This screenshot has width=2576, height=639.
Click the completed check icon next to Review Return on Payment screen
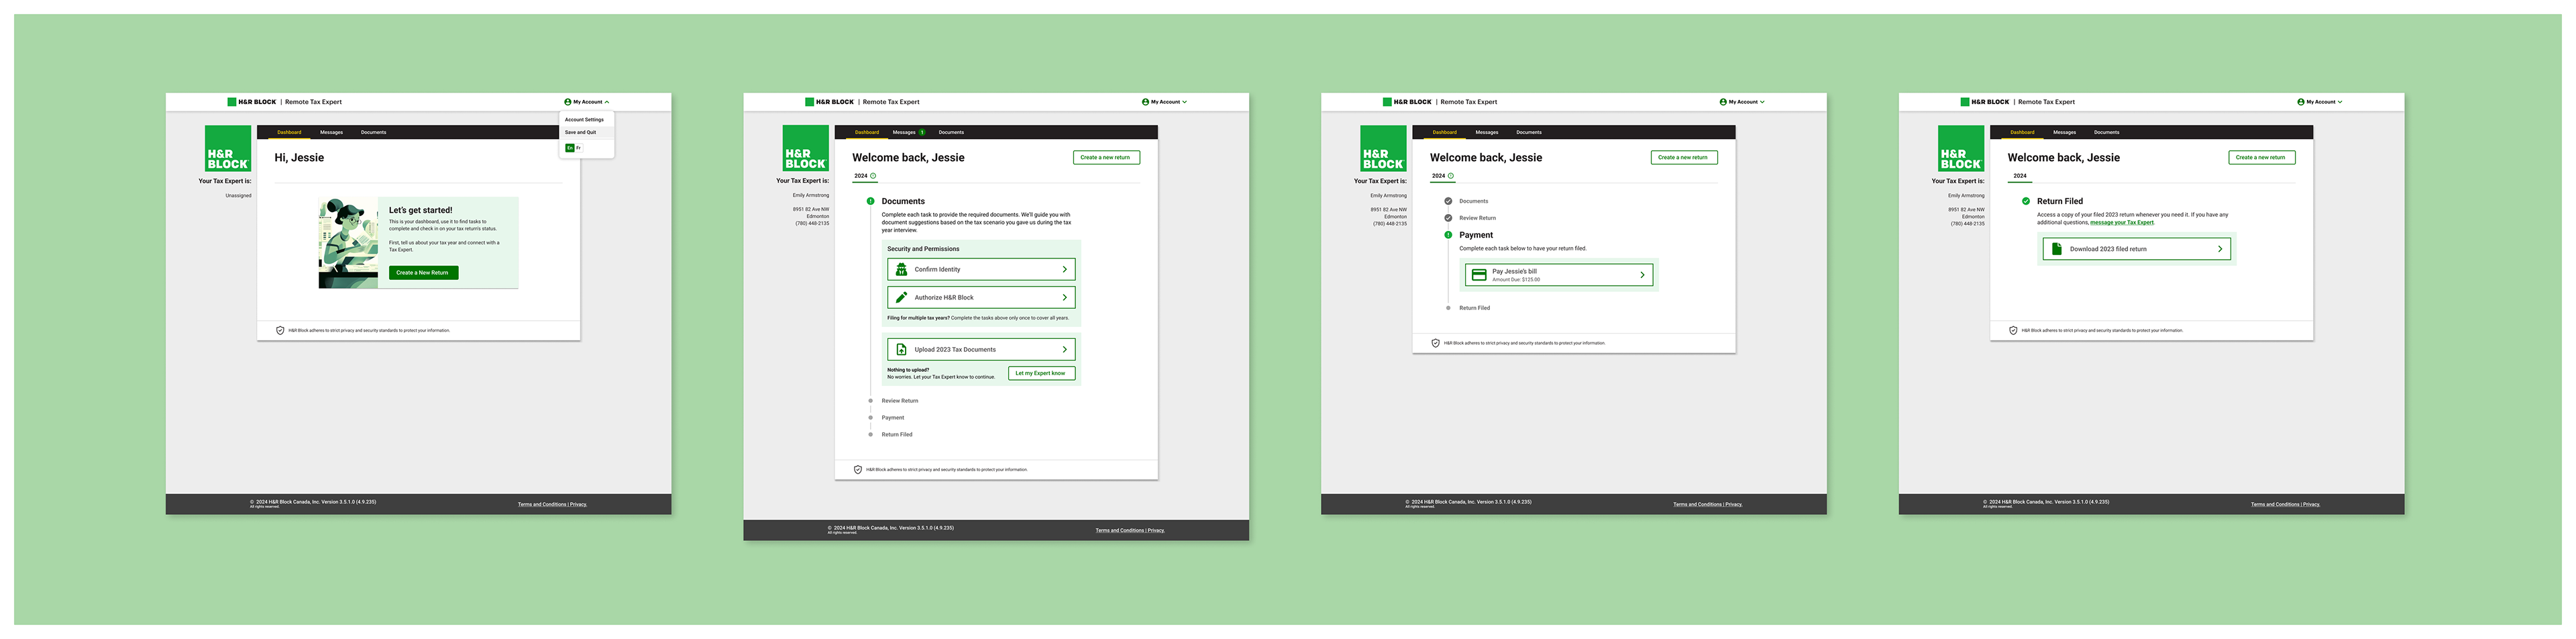(x=1448, y=217)
